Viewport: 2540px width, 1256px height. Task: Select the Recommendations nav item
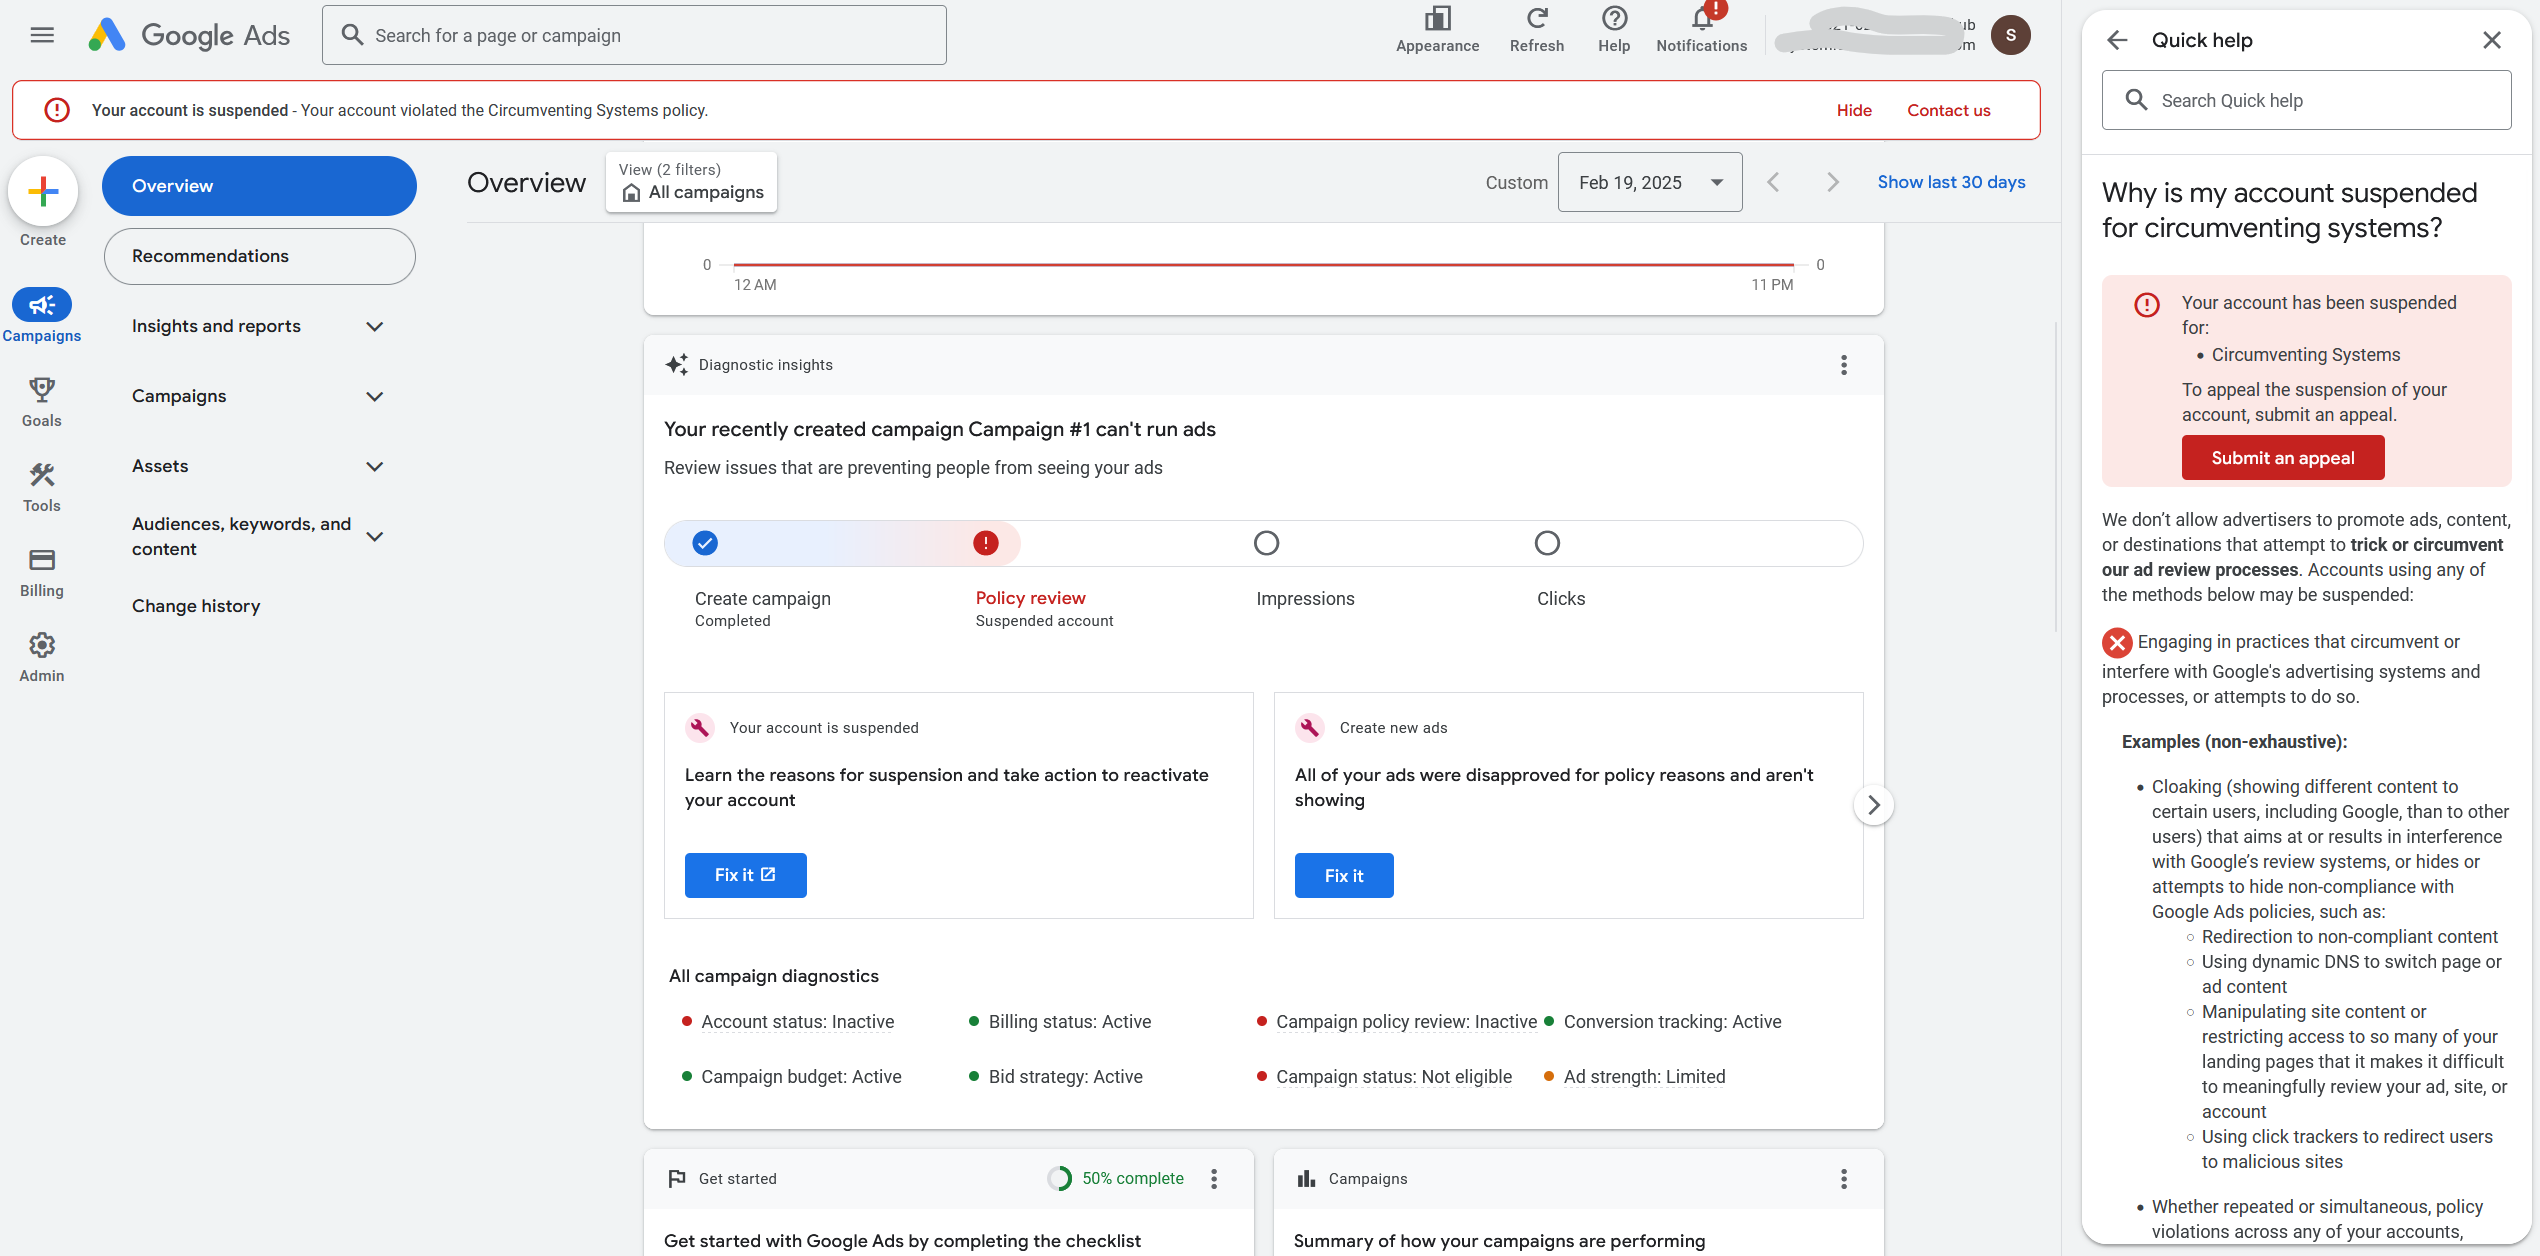[x=259, y=256]
